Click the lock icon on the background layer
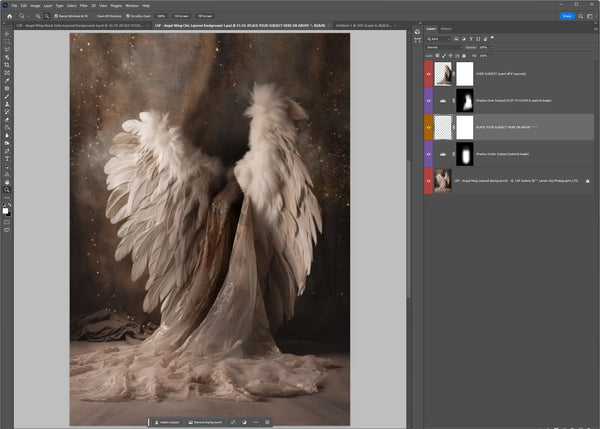Screen dimensions: 600x429 pos(587,181)
